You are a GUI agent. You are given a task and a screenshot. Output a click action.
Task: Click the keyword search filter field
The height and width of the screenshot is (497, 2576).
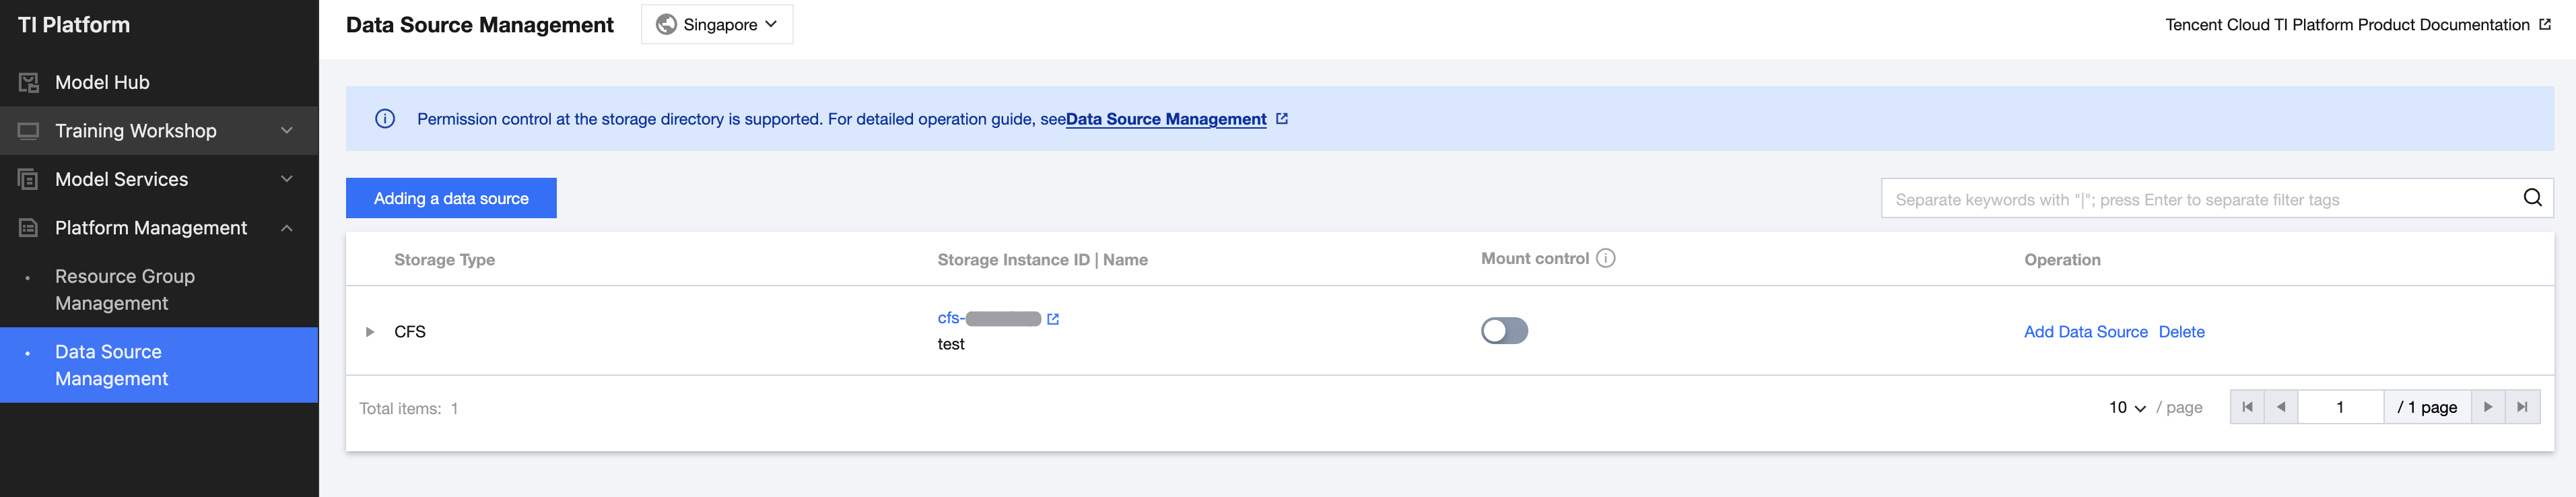(2200, 199)
